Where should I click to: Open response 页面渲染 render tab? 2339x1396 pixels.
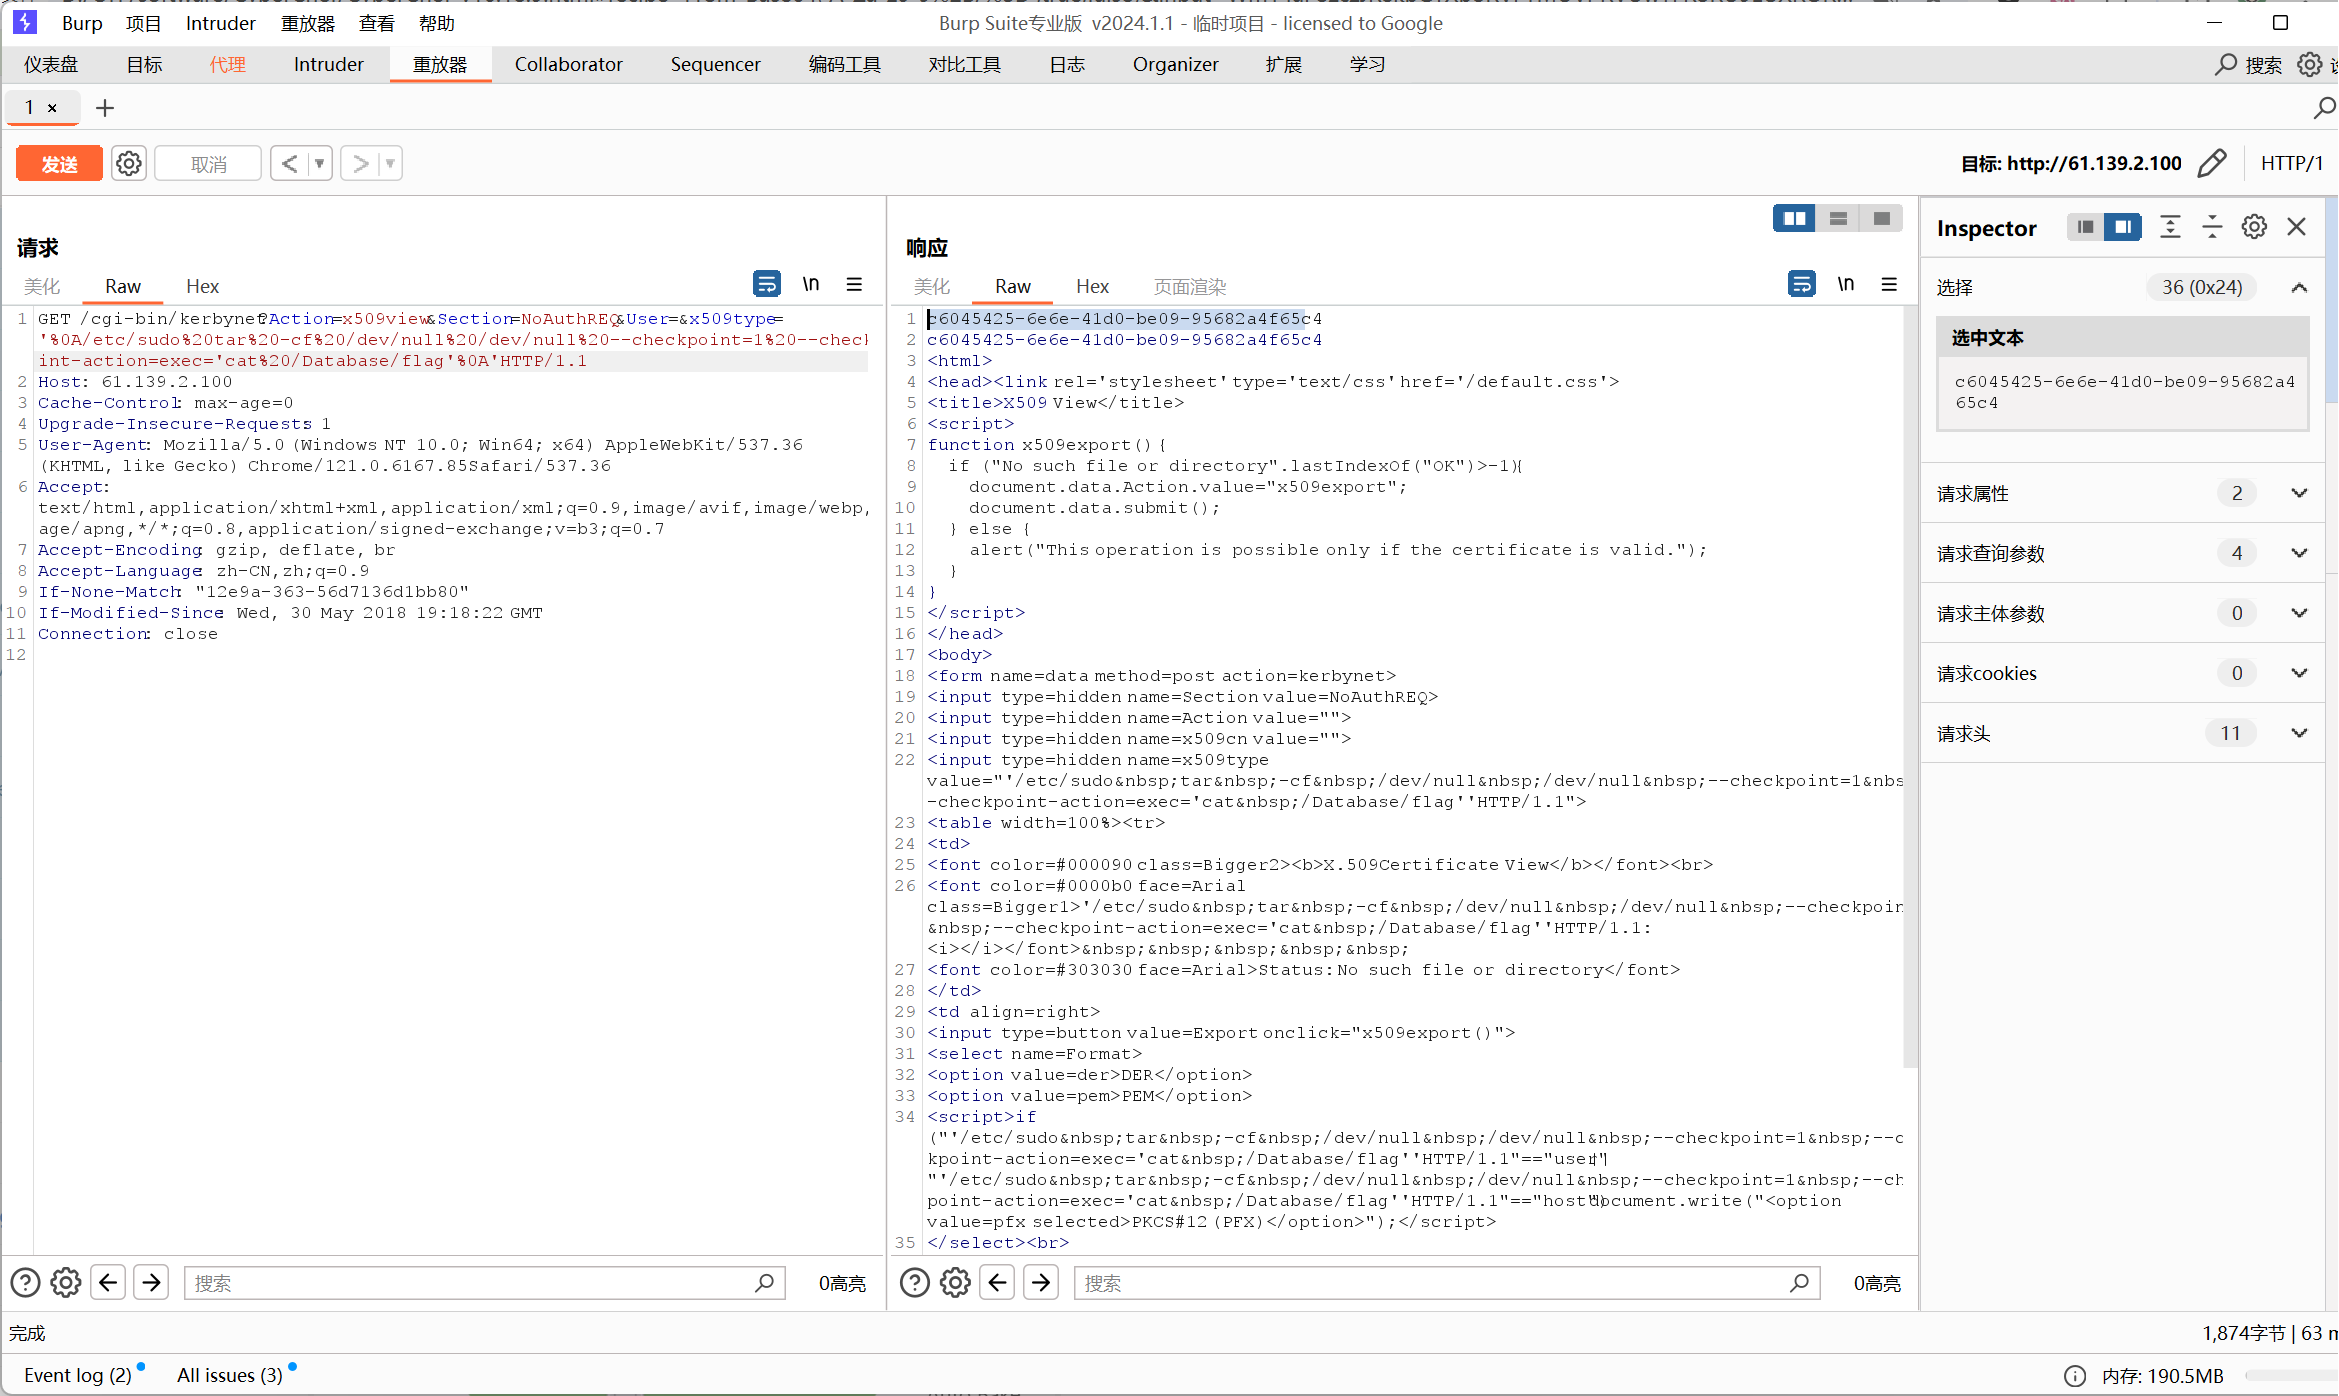(1190, 287)
